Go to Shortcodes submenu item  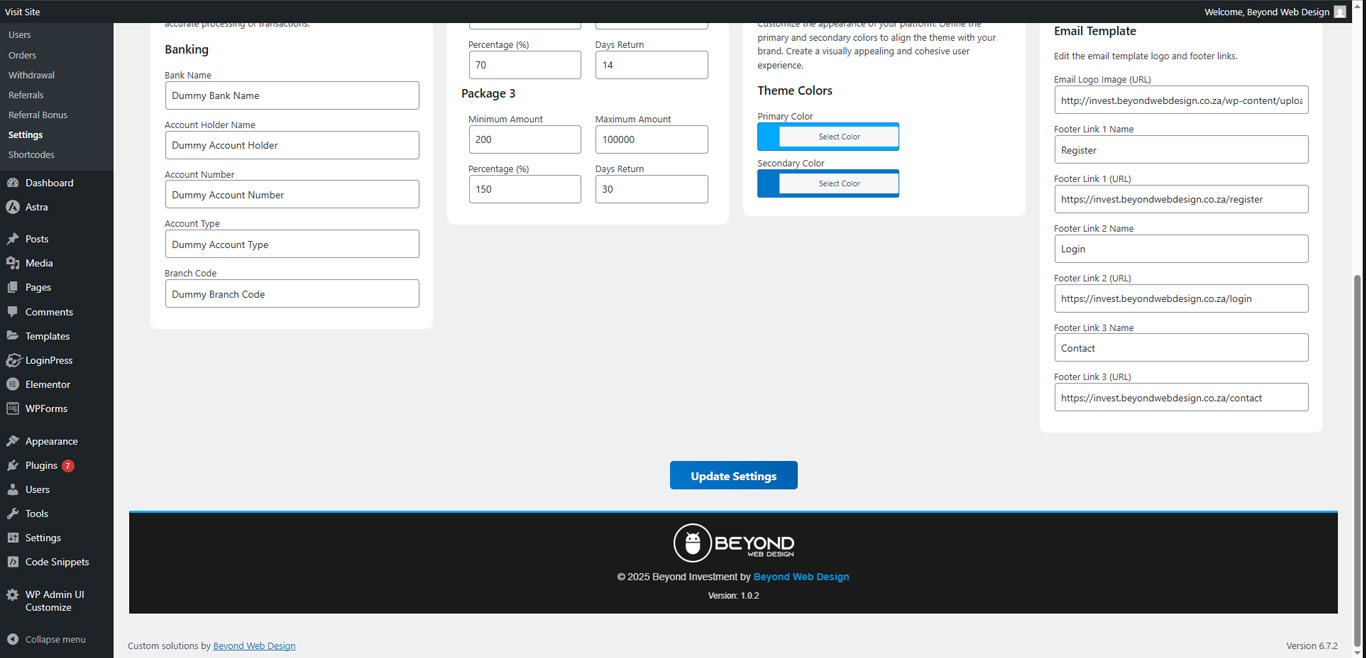tap(31, 155)
